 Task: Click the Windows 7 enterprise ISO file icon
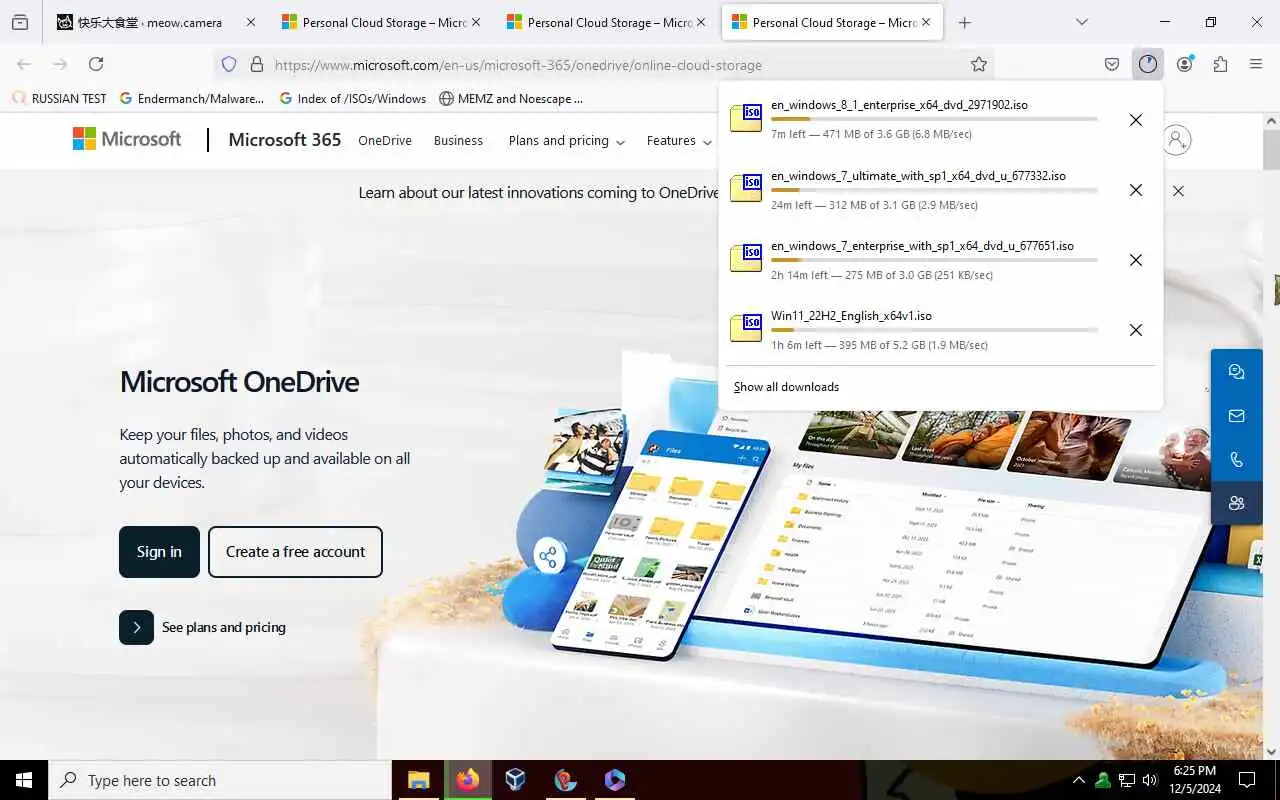point(746,258)
